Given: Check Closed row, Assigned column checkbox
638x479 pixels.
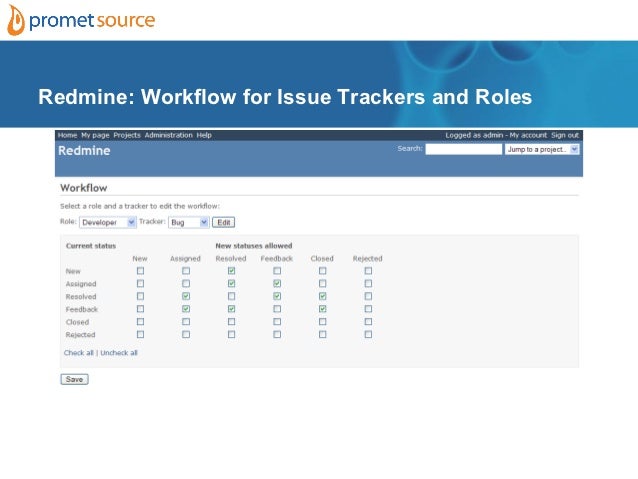Looking at the screenshot, I should [186, 322].
